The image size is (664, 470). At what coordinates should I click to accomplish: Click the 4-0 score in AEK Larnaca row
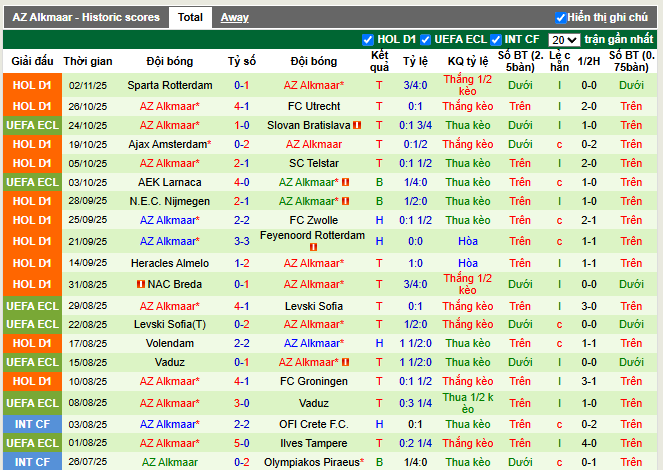[x=242, y=182]
